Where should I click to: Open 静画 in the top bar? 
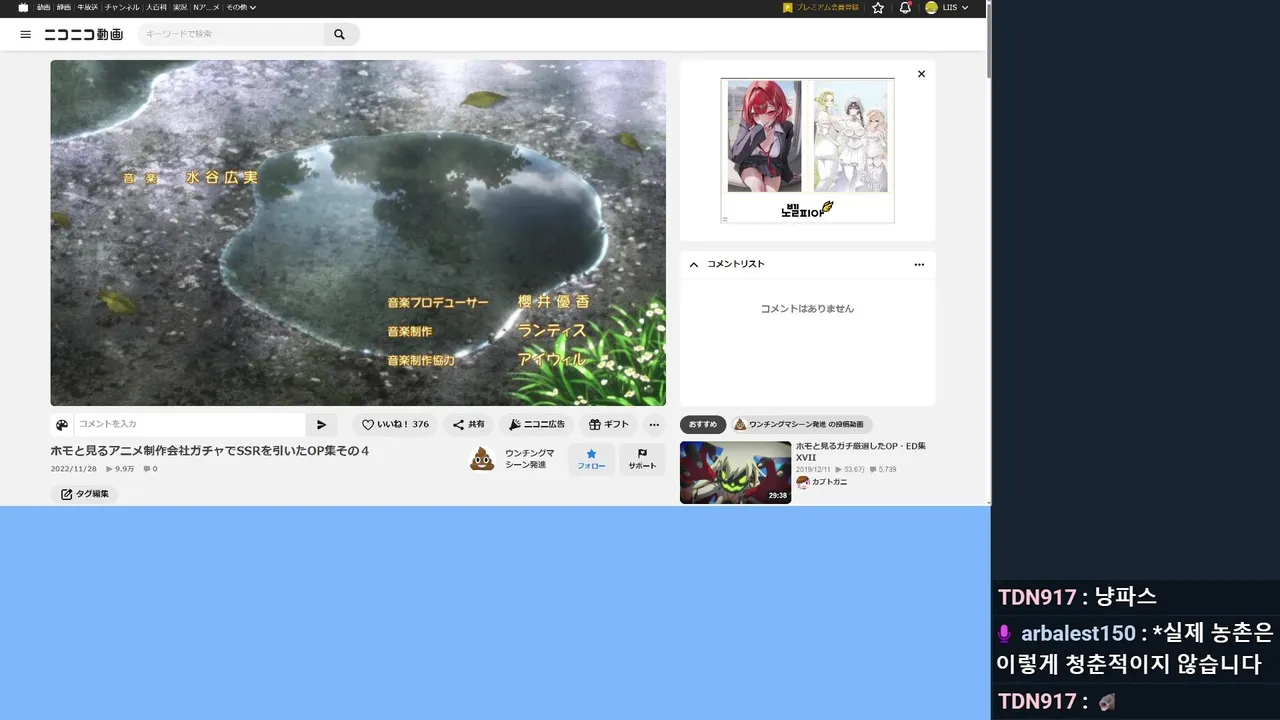click(64, 7)
